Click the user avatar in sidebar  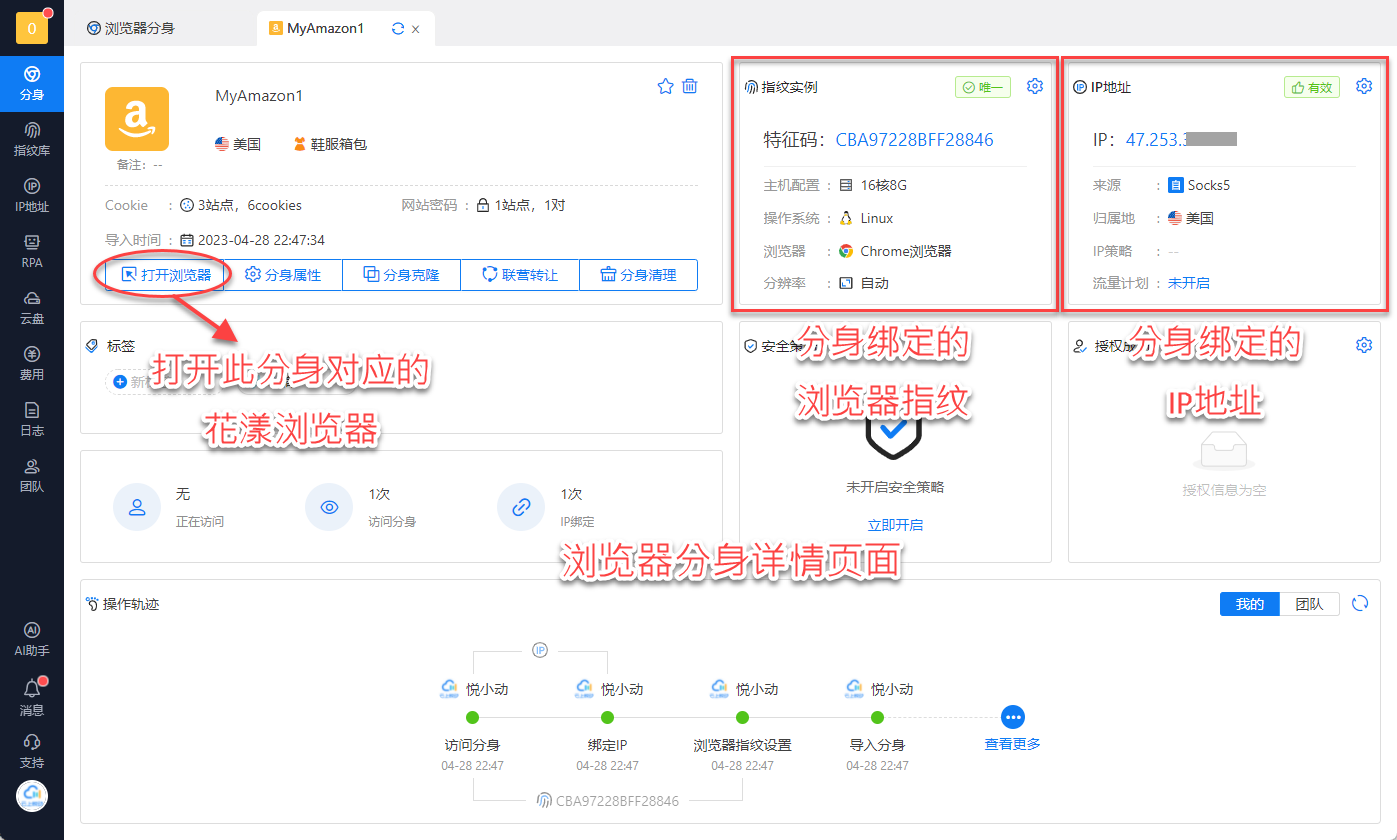click(x=32, y=796)
